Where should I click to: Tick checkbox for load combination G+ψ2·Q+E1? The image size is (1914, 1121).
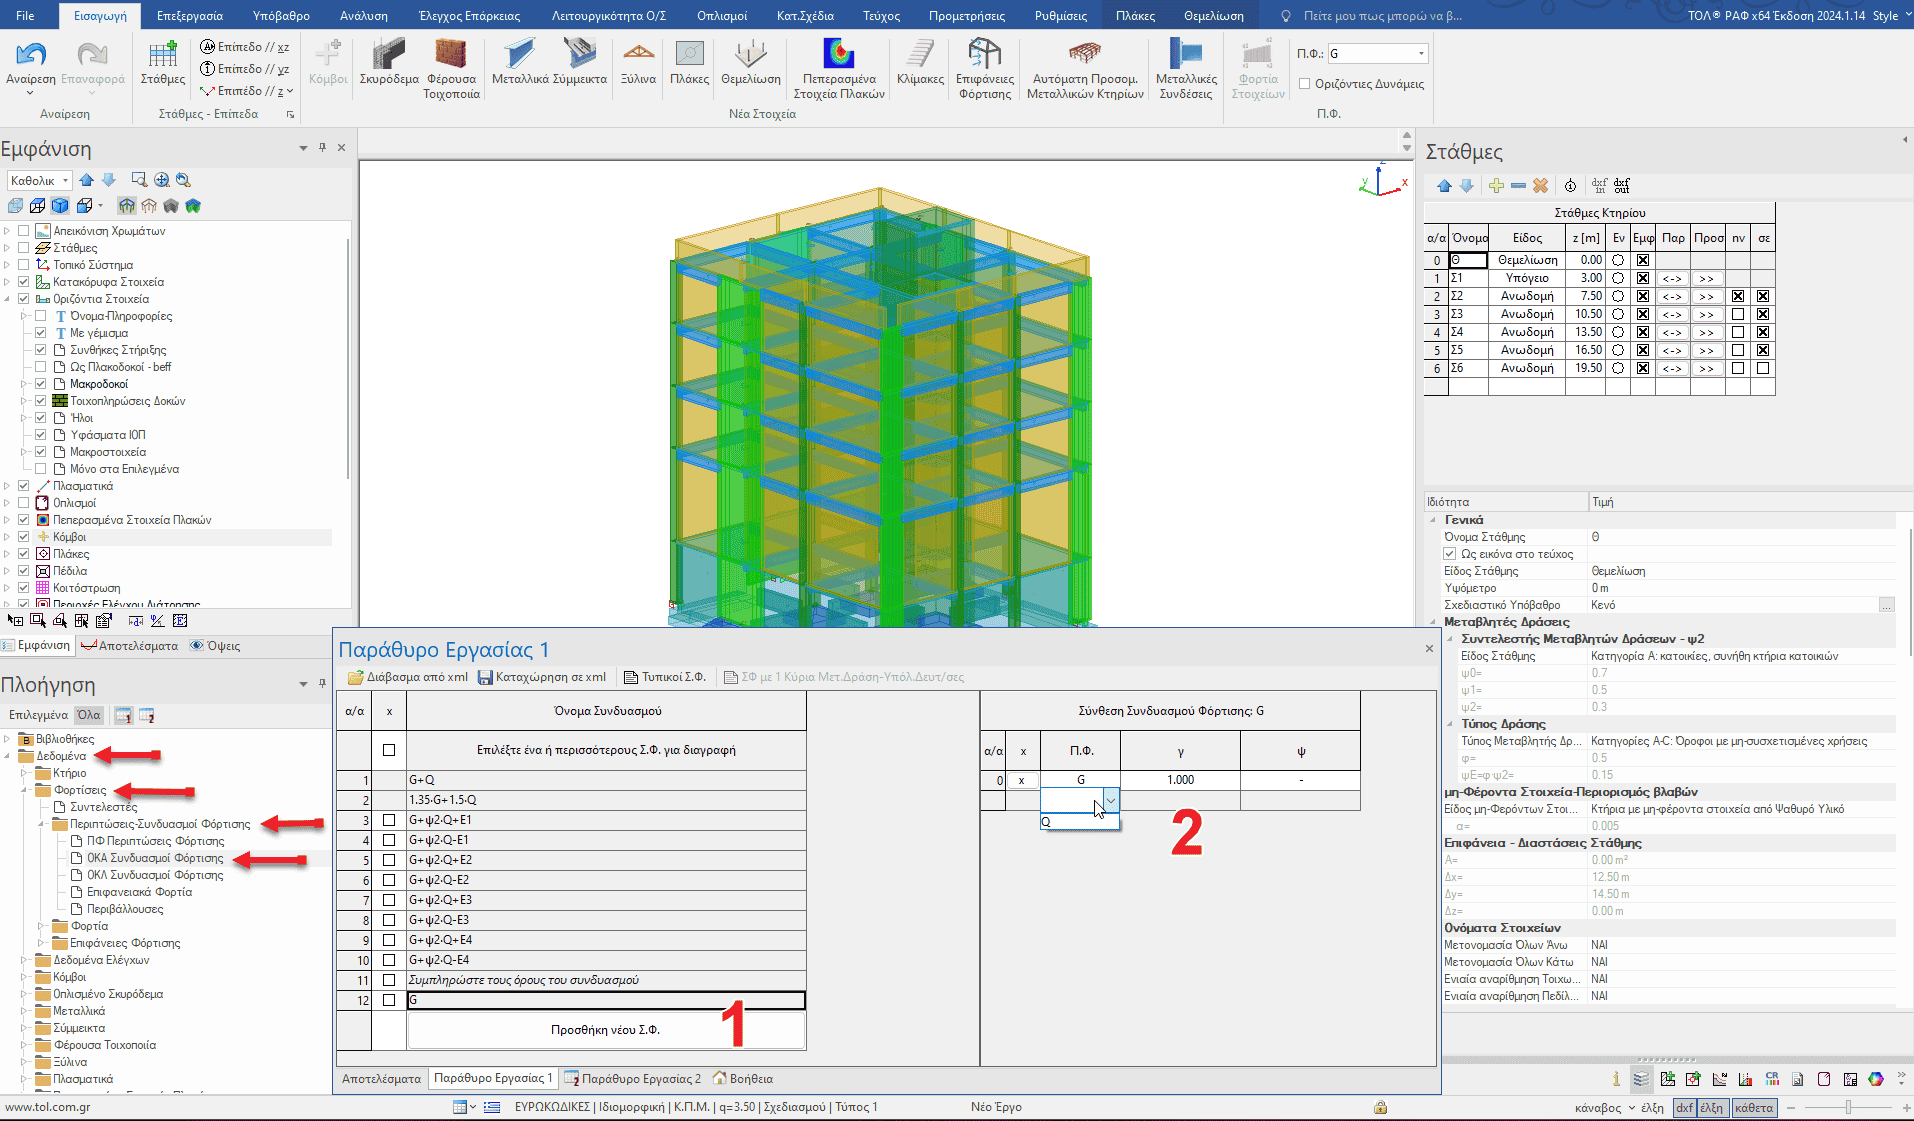tap(389, 820)
